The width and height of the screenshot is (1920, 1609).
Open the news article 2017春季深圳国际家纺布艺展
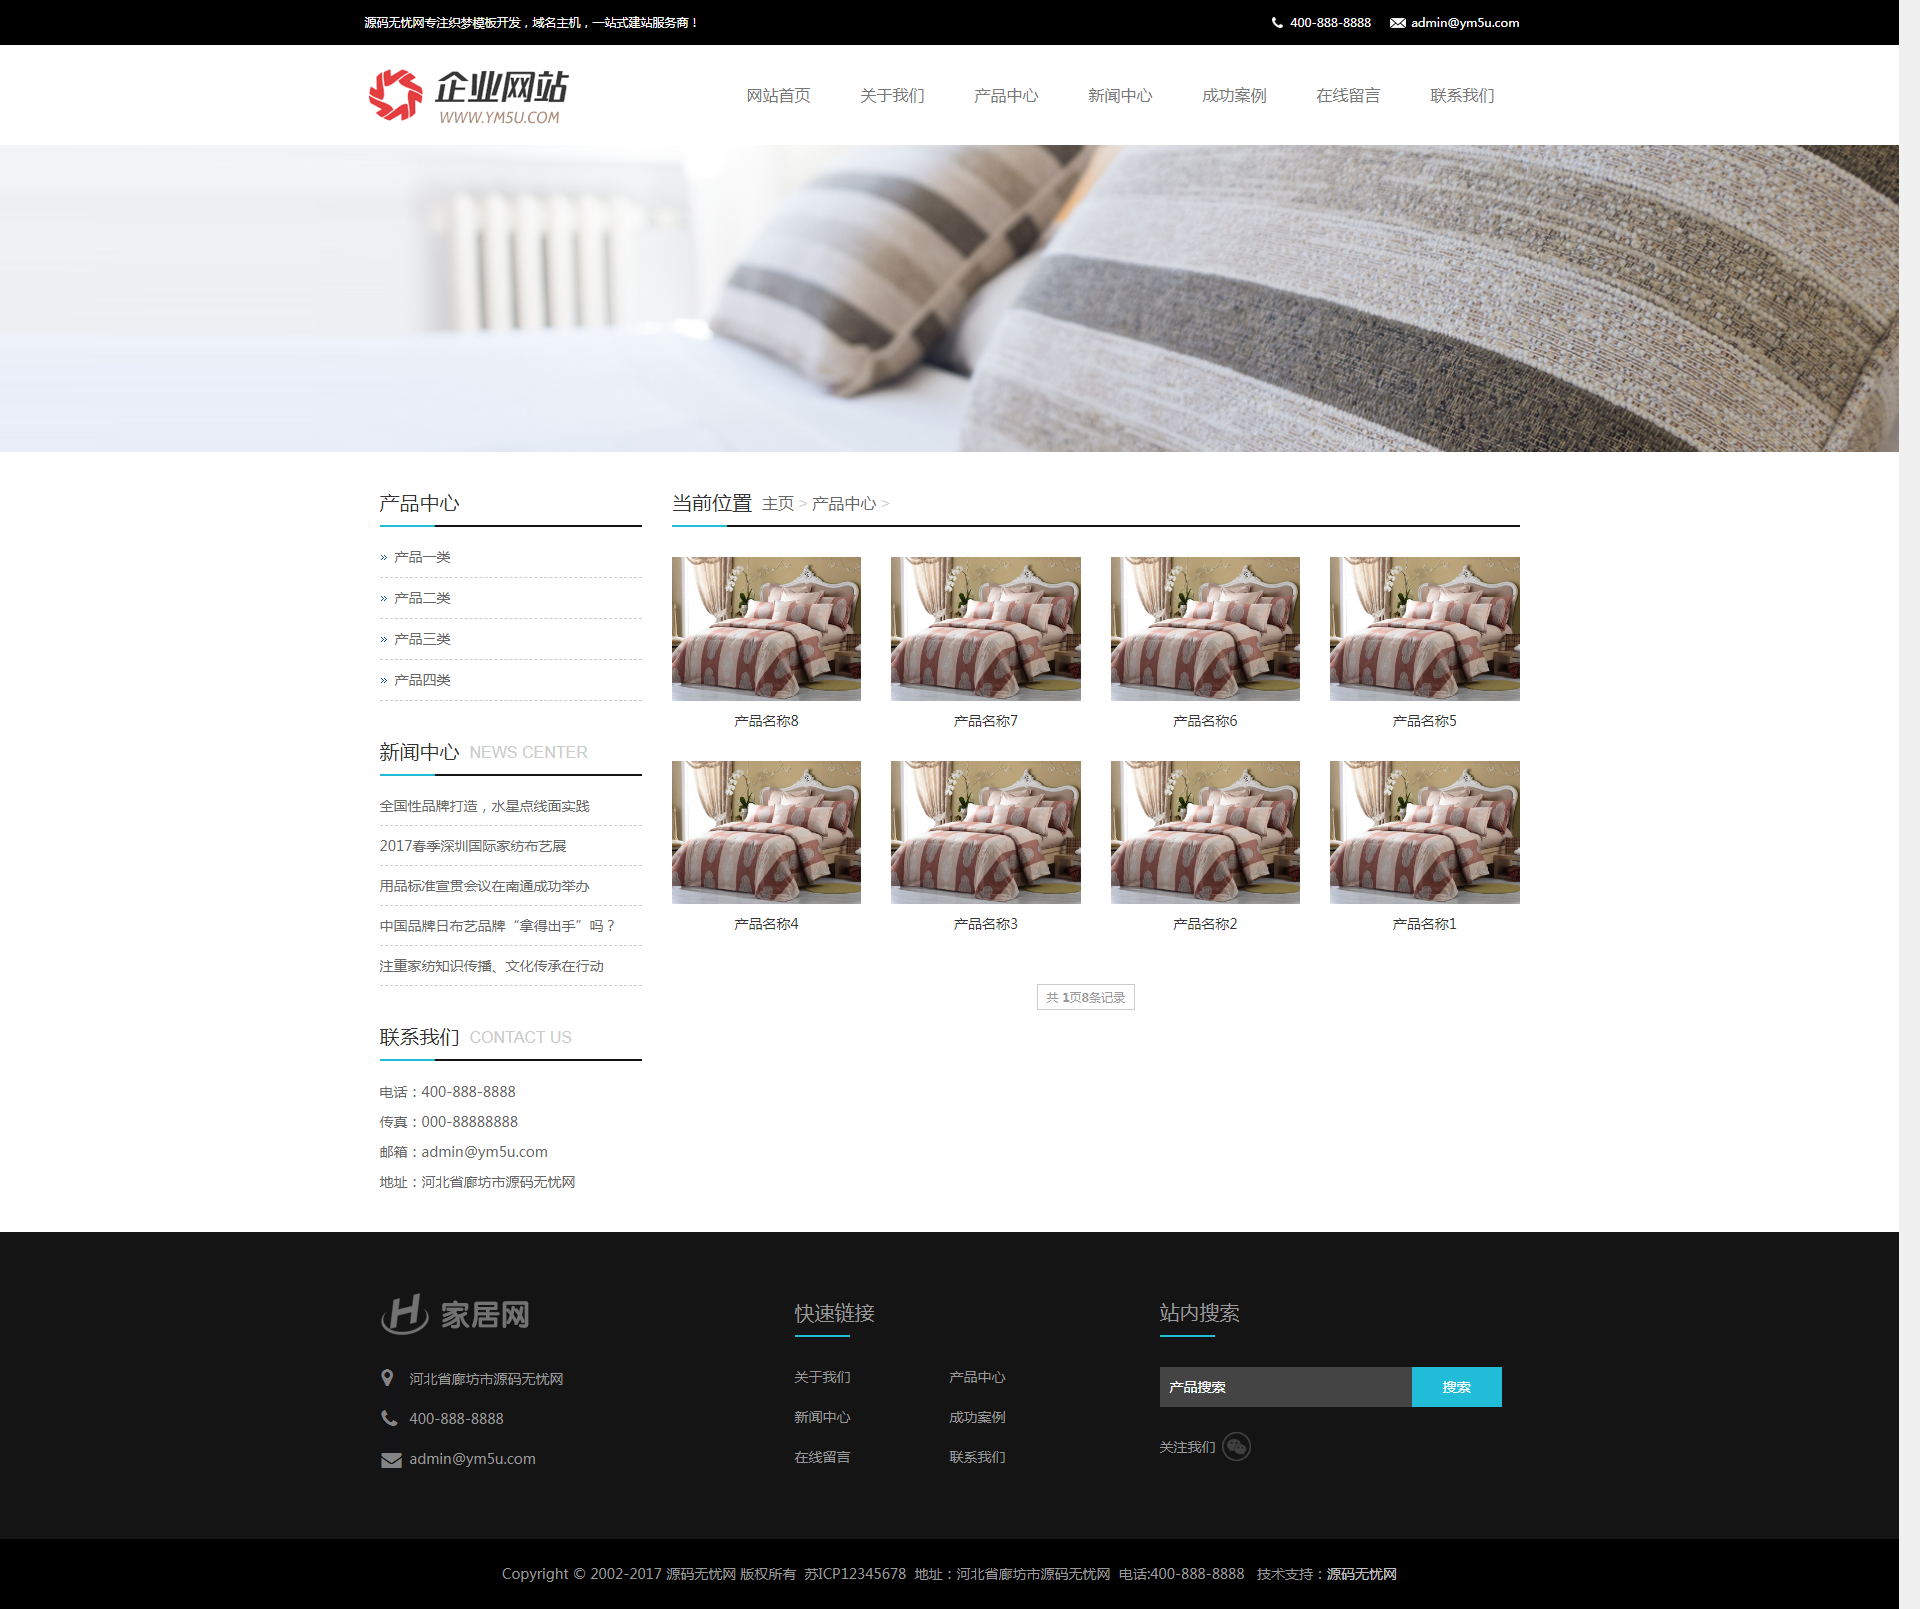473,846
